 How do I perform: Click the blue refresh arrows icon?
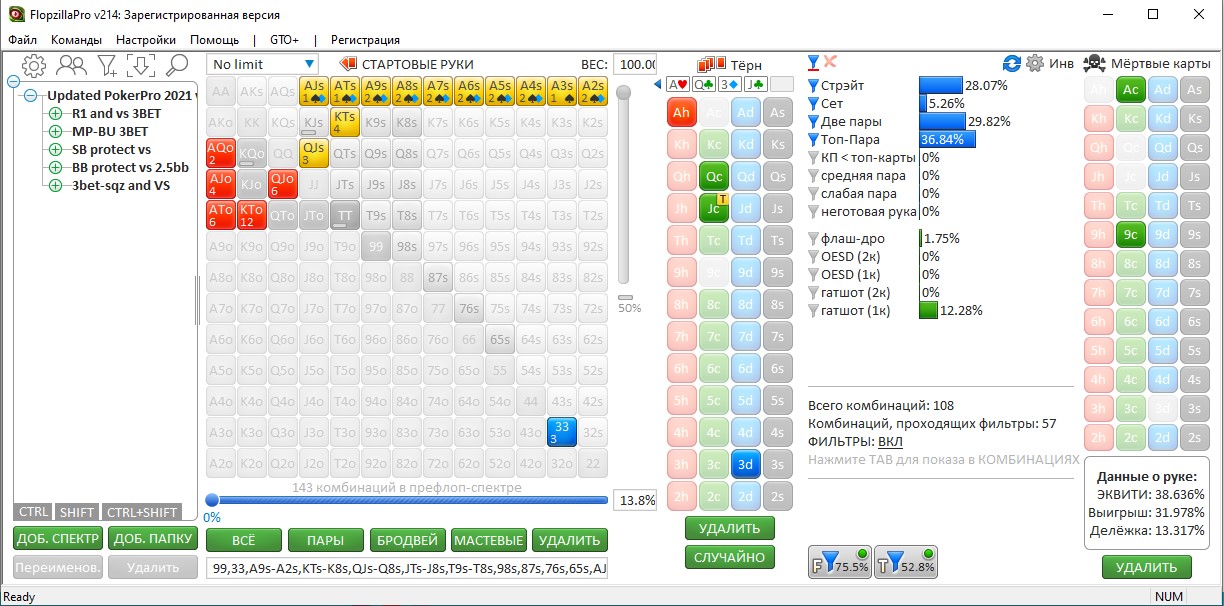1012,63
